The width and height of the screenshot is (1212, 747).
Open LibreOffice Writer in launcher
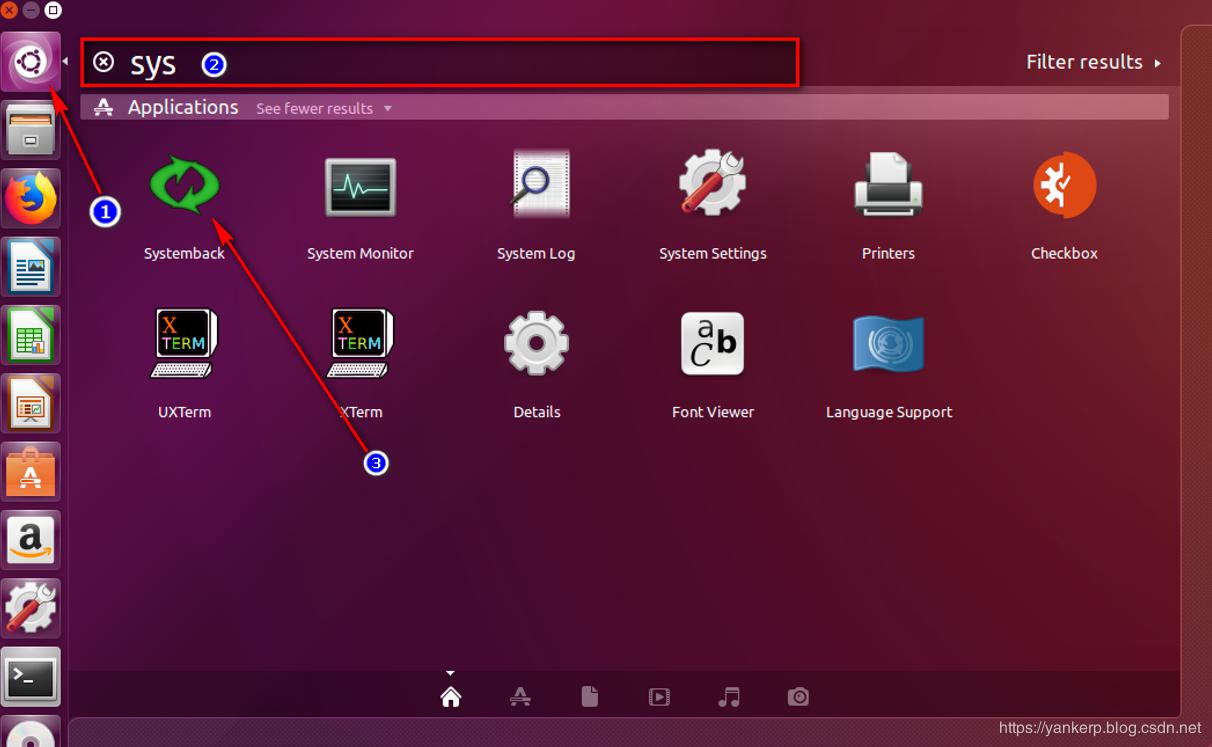(31, 266)
